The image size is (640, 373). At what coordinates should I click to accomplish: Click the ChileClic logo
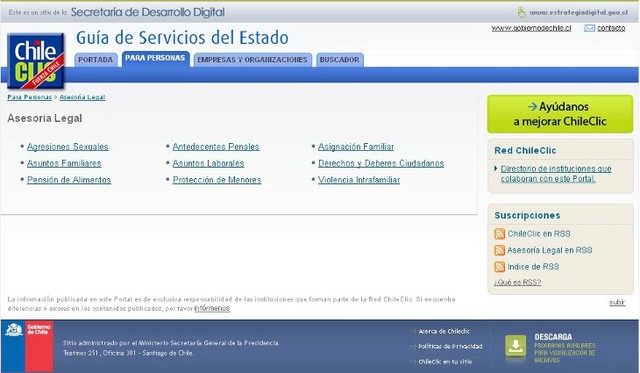36,61
